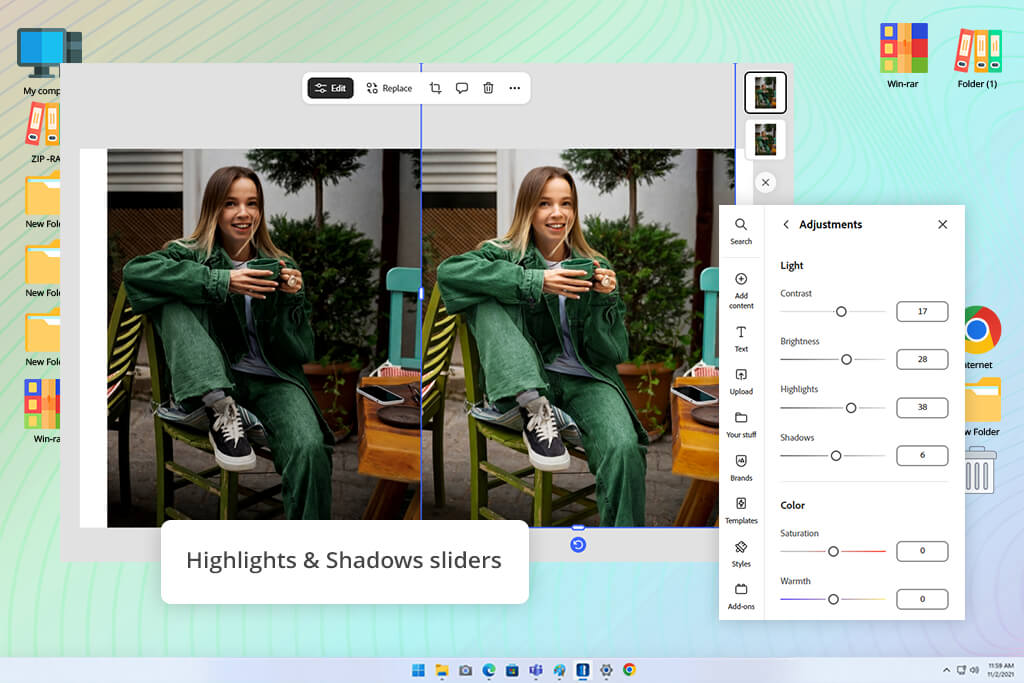Open Your stuff in the sidebar

click(x=741, y=425)
